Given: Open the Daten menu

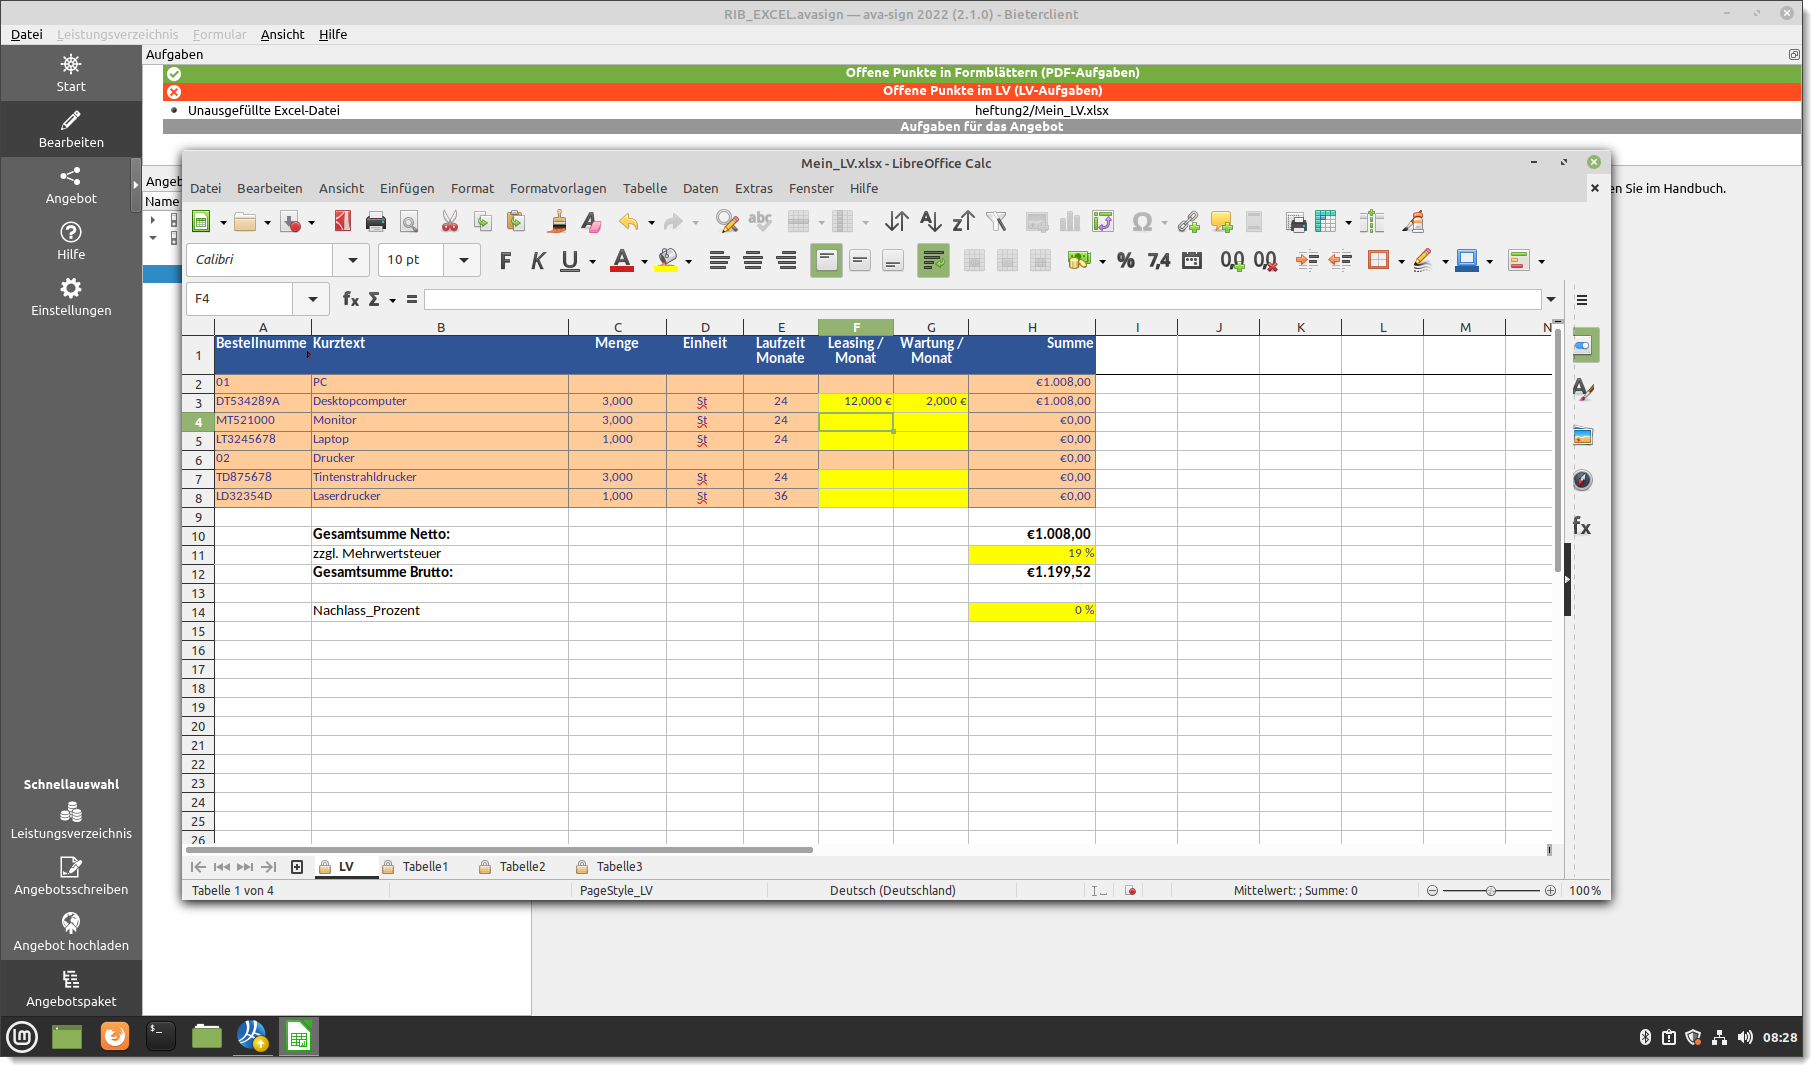Looking at the screenshot, I should 700,188.
